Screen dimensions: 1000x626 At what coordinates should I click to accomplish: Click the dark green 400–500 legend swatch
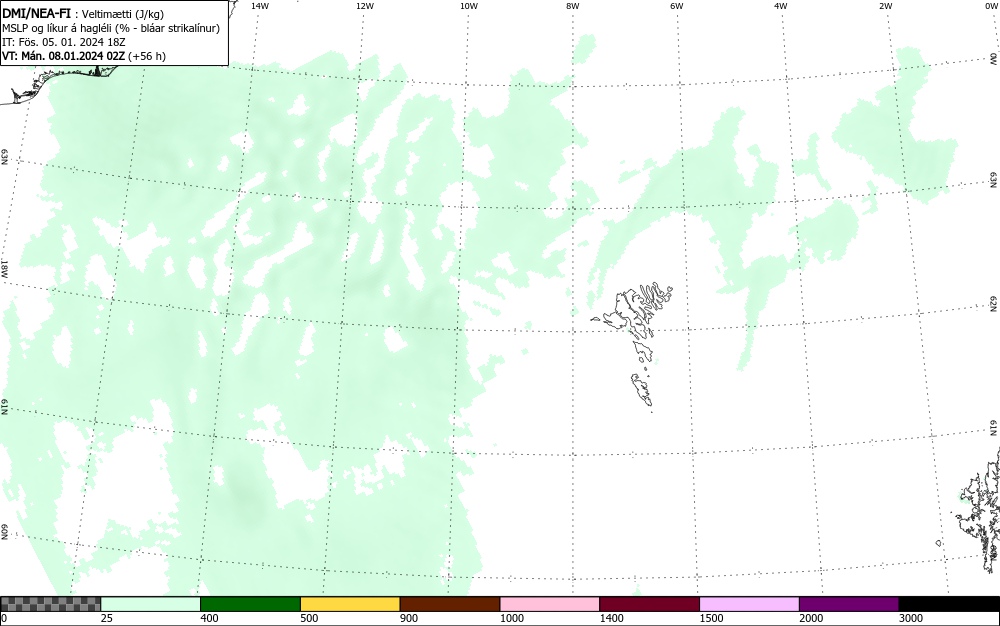250,604
